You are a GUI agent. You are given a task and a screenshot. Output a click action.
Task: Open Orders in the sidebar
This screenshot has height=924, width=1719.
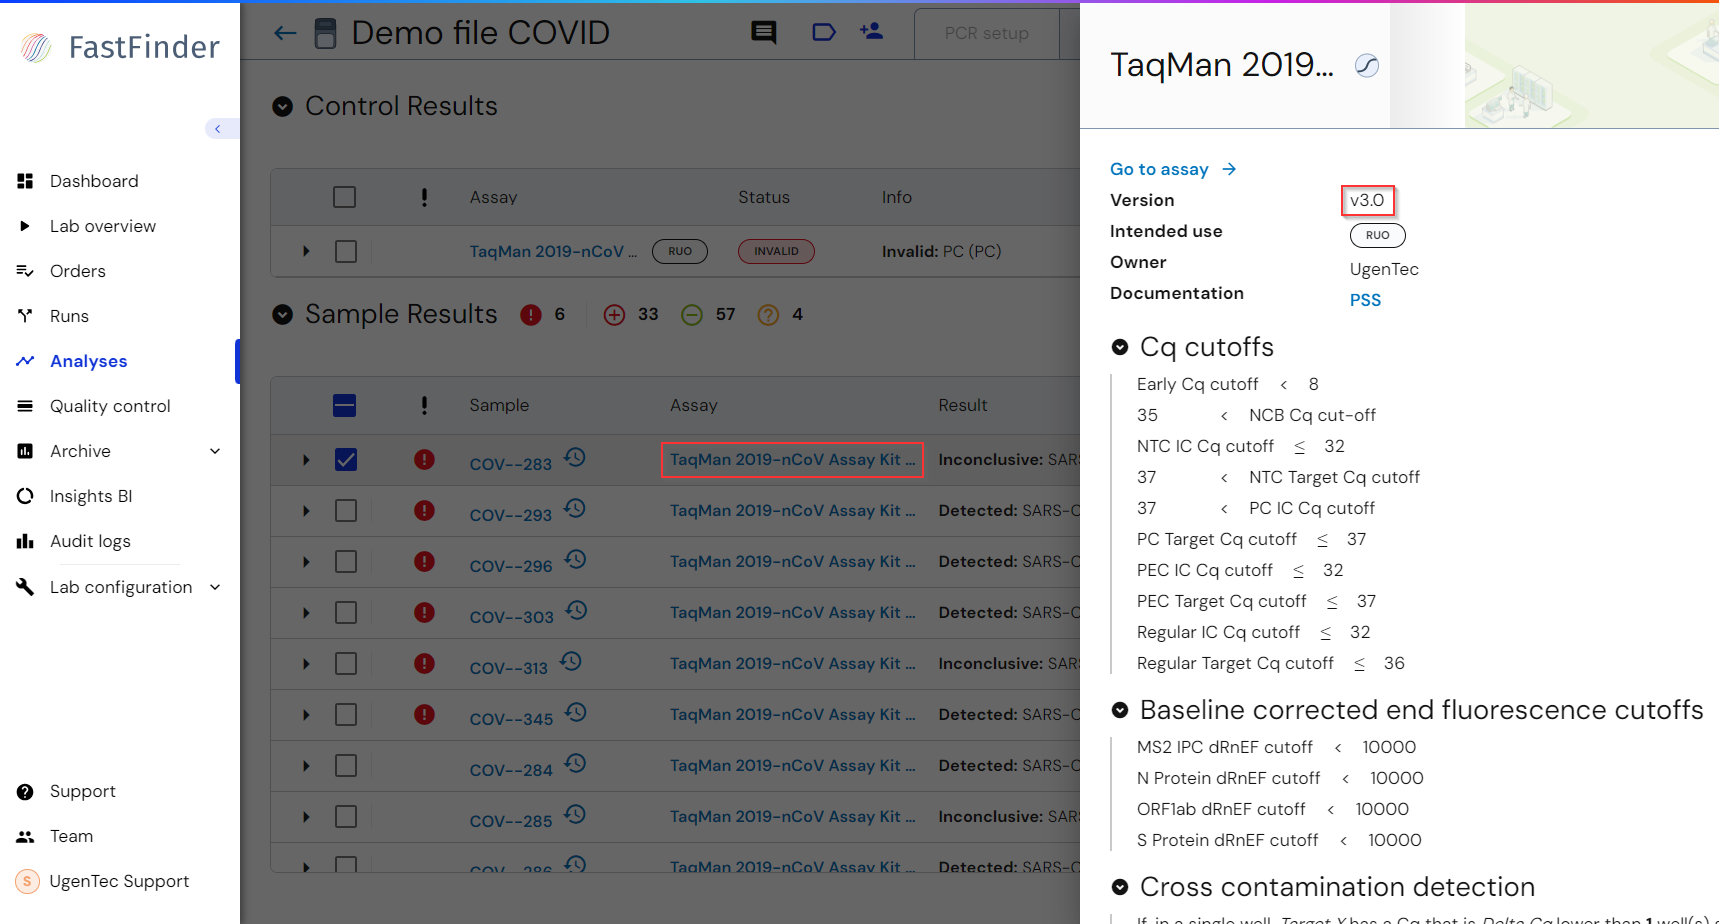coord(77,271)
